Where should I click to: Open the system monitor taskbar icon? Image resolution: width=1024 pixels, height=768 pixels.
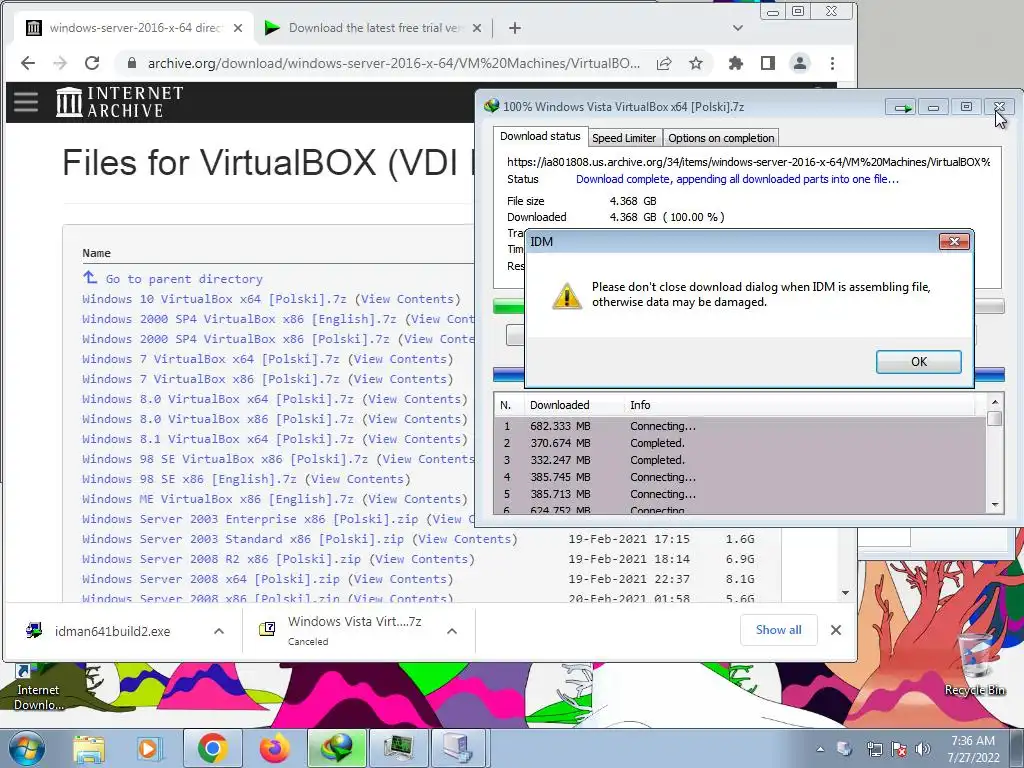coord(398,748)
